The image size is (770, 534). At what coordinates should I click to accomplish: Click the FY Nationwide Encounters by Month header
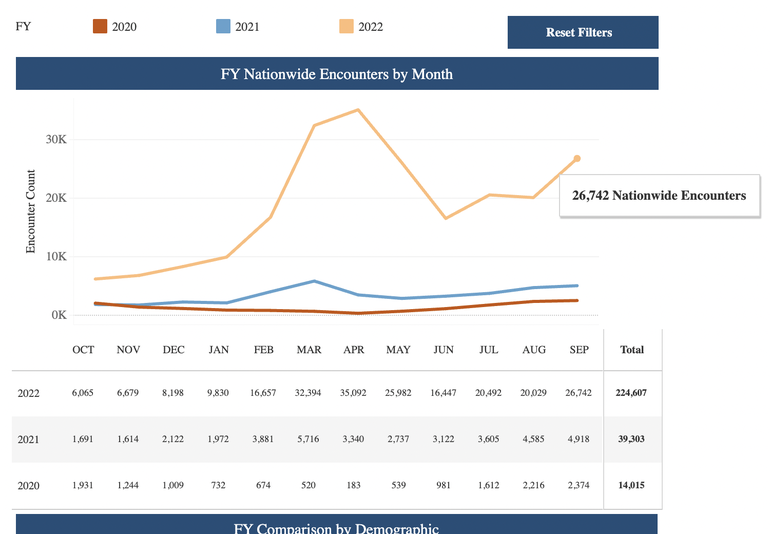click(x=337, y=74)
